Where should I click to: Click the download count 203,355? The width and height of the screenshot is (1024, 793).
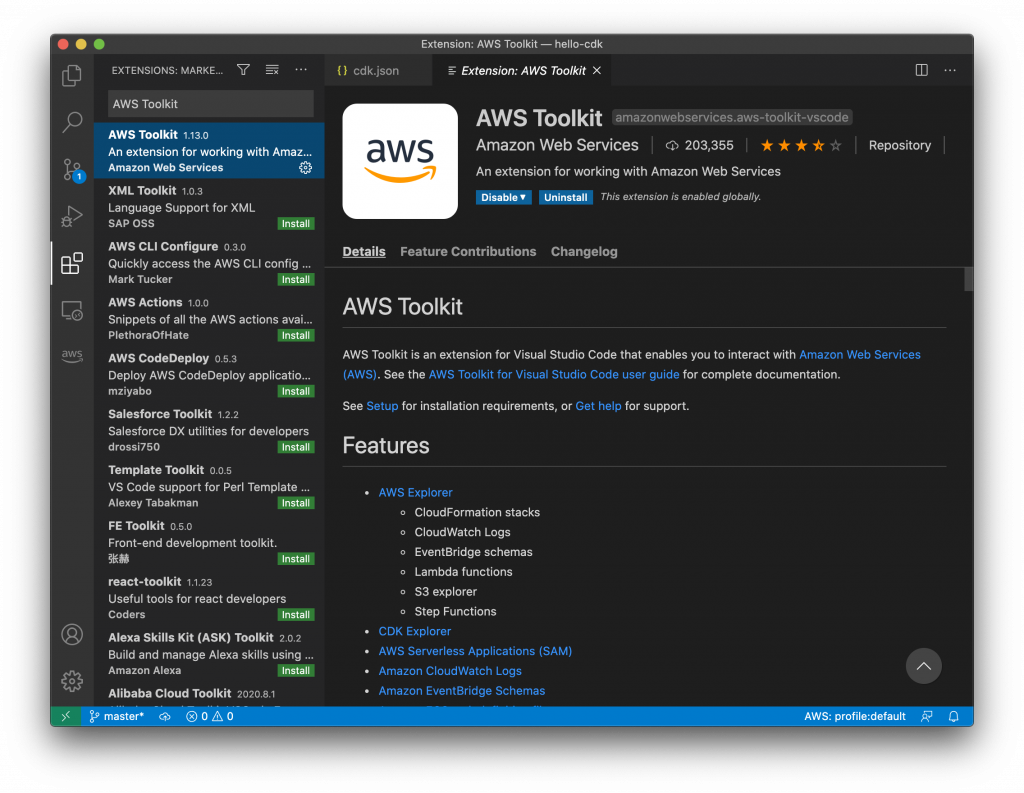click(699, 145)
